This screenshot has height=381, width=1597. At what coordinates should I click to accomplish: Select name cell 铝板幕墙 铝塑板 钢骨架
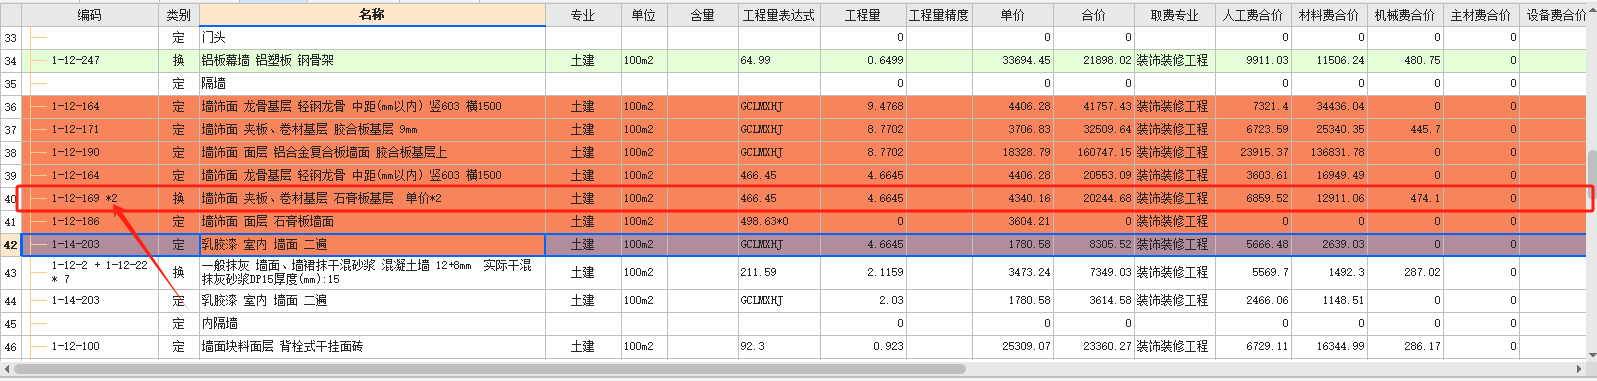coord(372,61)
